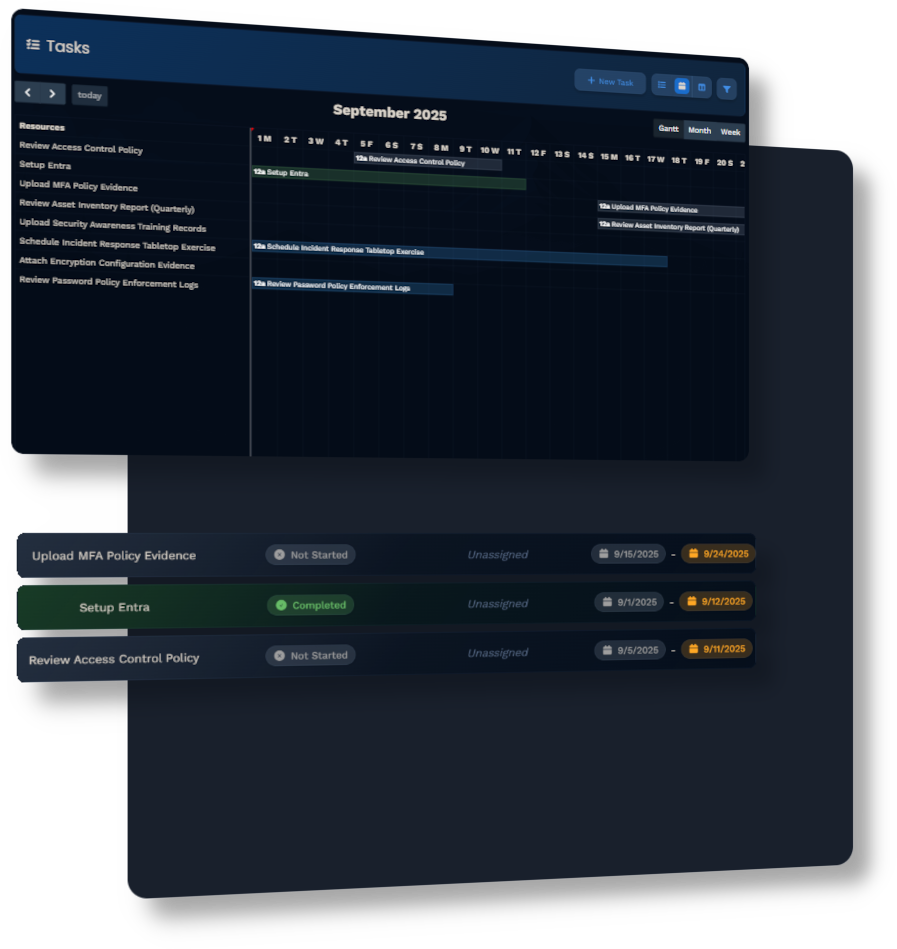
Task: Click Not Started status on Upload MFA row
Action: coord(310,554)
